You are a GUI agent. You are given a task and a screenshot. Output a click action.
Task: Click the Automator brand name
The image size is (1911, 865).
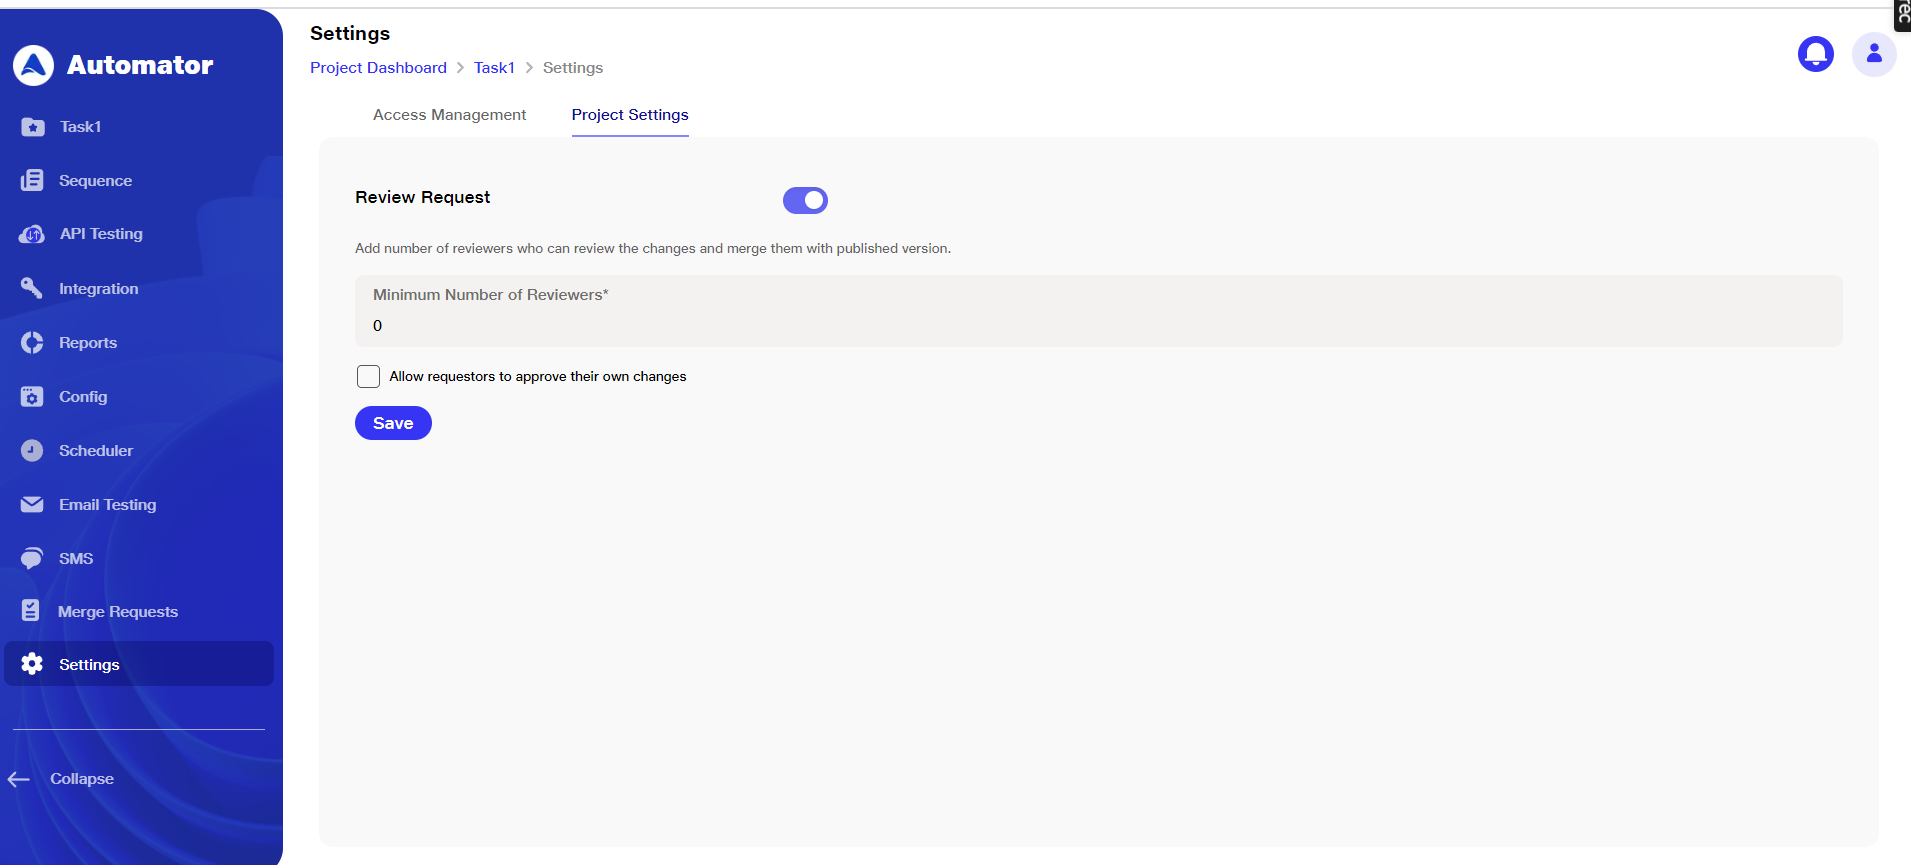[x=140, y=65]
